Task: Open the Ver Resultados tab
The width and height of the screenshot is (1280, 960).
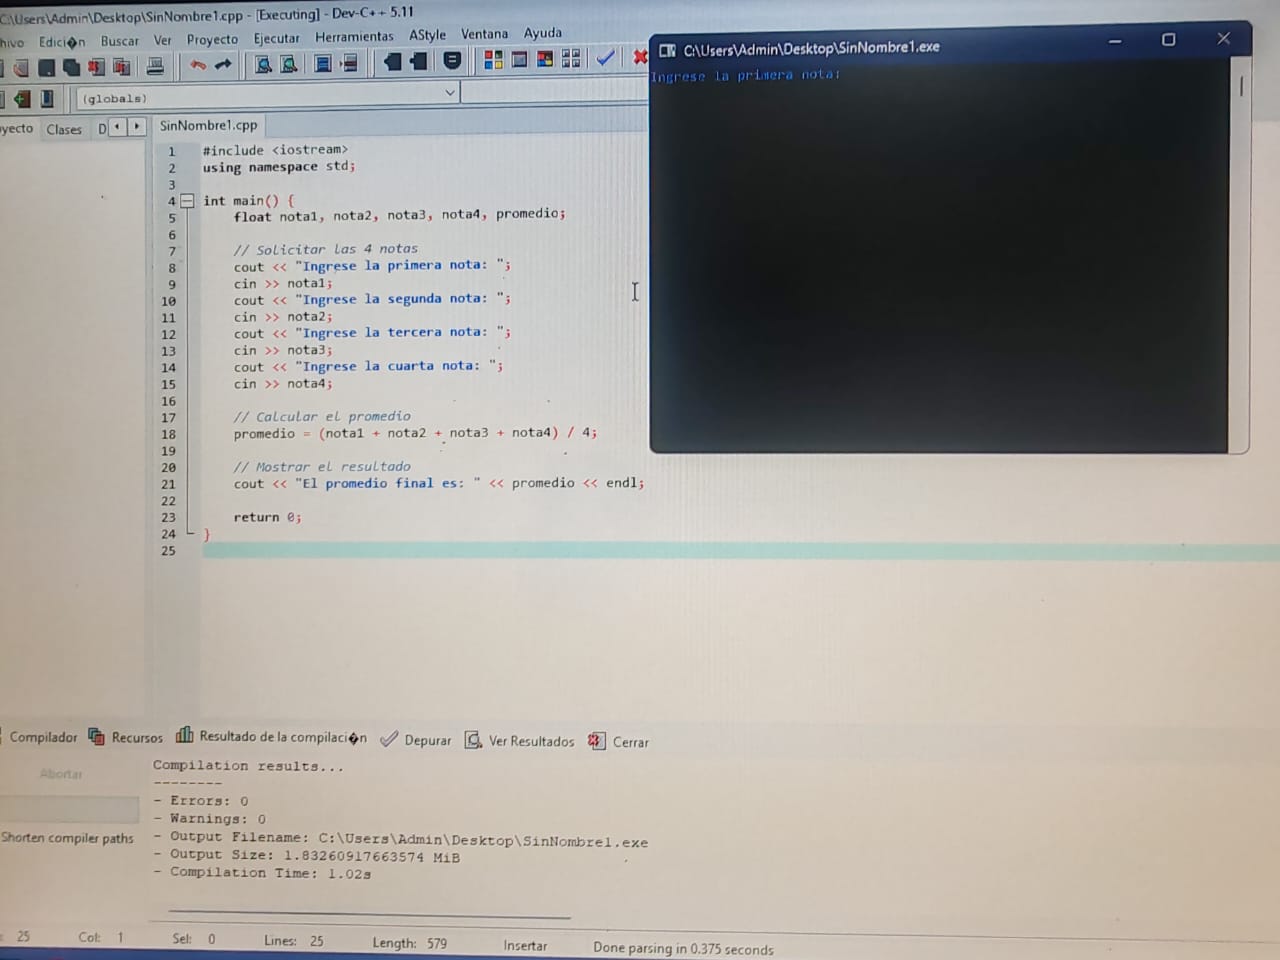Action: coord(520,741)
